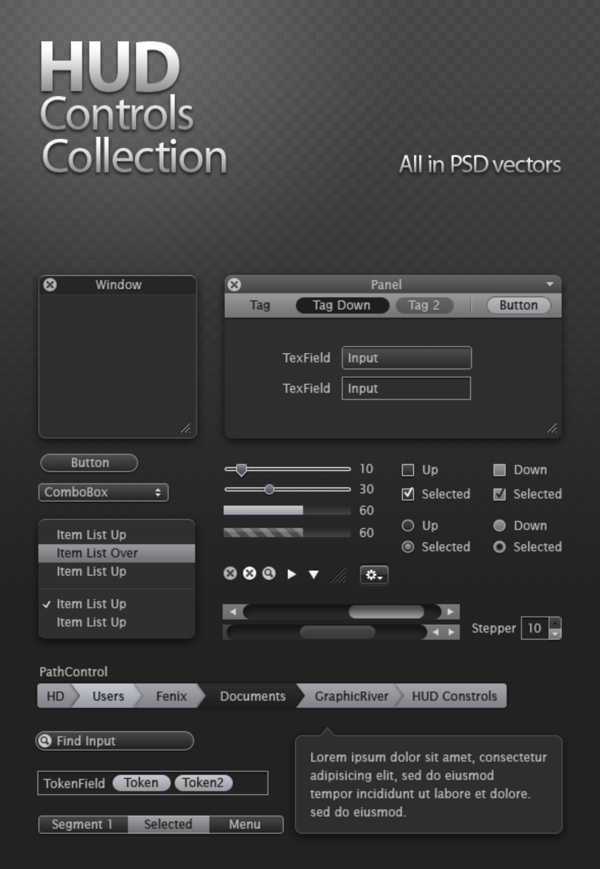Select the Tag 2 tab
Screen dimensions: 600x869
click(x=424, y=305)
